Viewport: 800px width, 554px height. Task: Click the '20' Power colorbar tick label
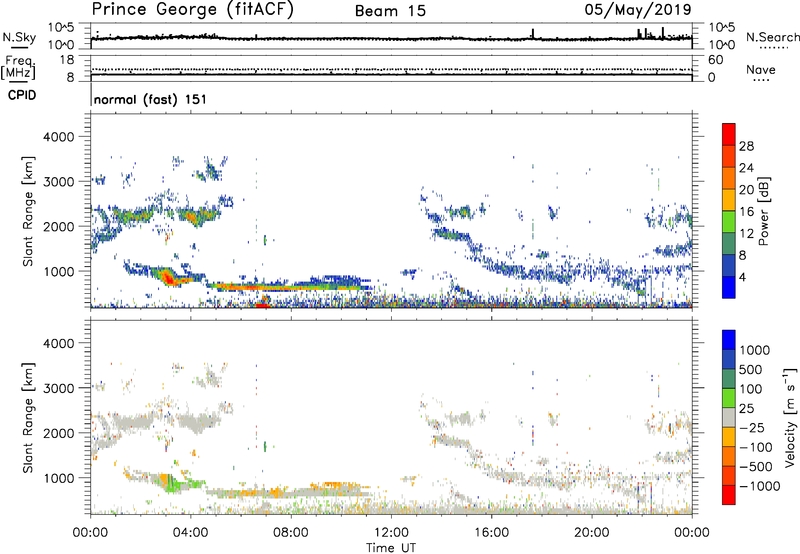(746, 190)
